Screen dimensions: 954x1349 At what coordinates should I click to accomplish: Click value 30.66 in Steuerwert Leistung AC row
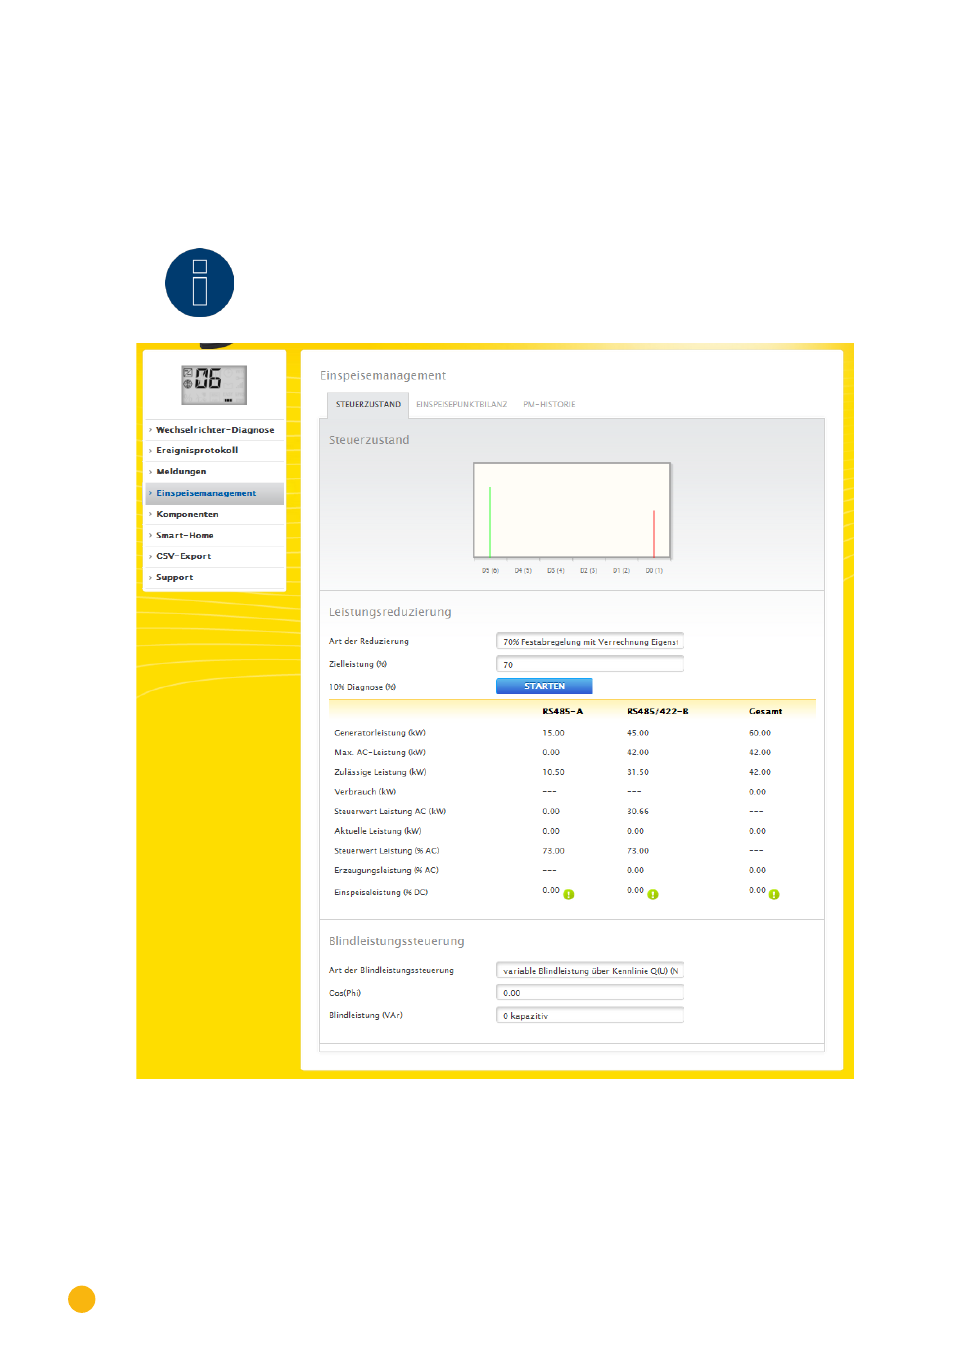(638, 811)
